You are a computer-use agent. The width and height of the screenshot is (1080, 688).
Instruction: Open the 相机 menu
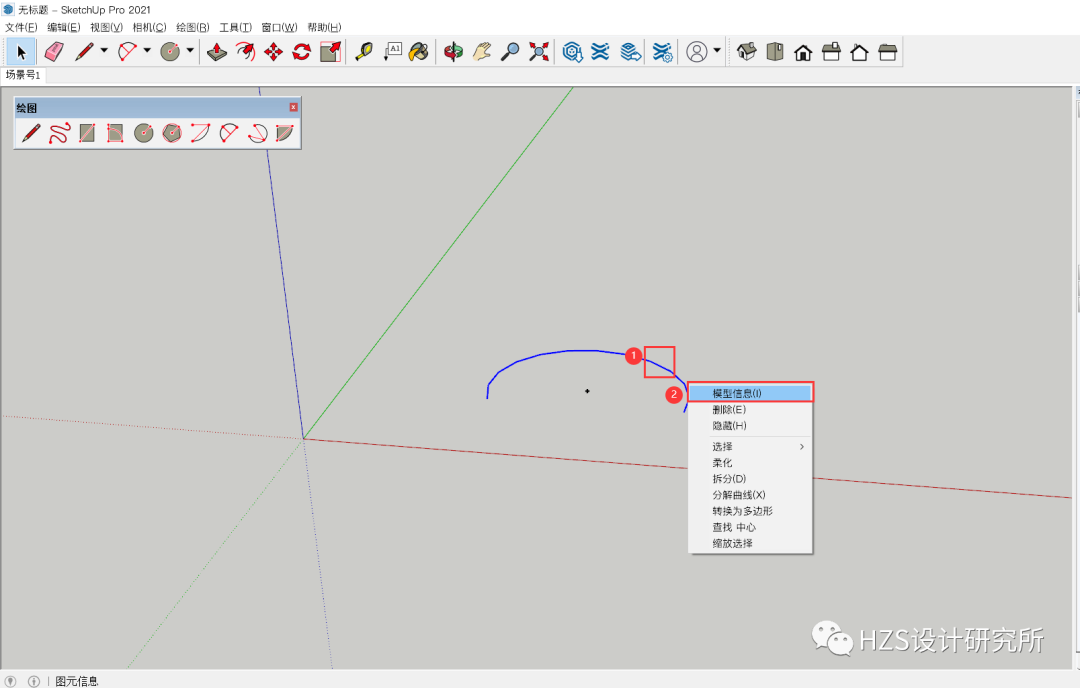pyautogui.click(x=148, y=27)
